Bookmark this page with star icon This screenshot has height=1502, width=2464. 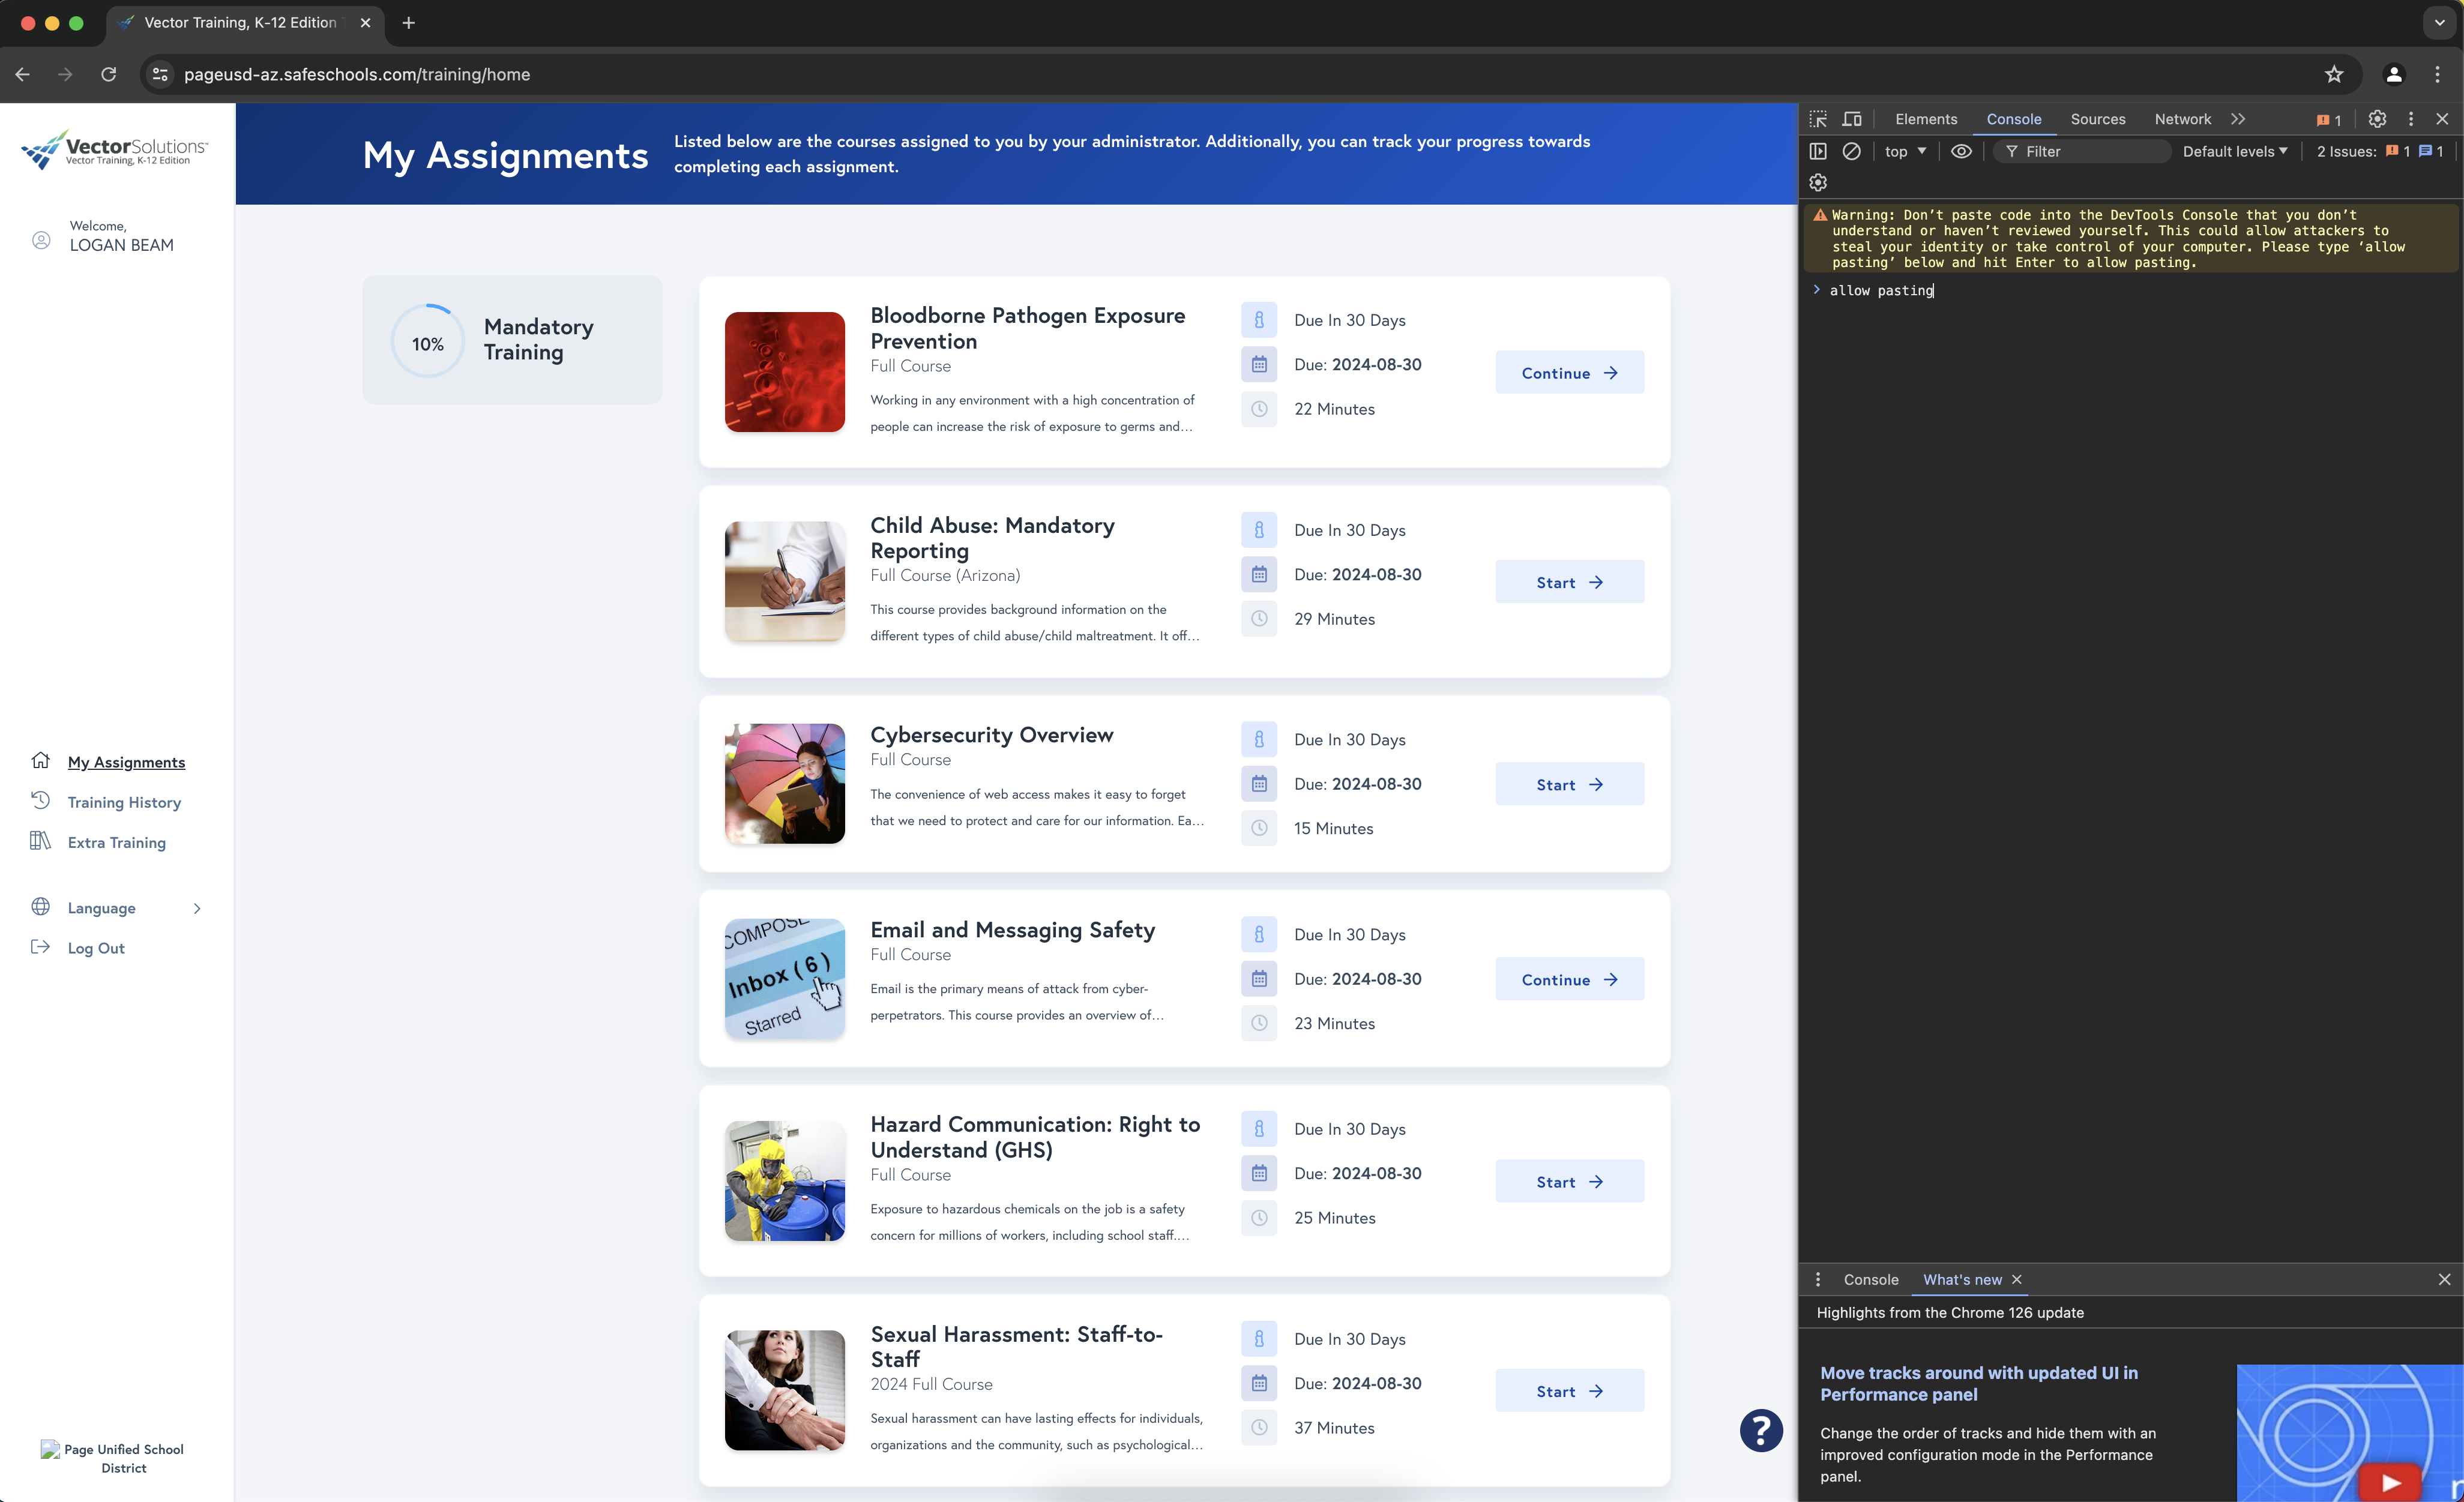click(2334, 74)
